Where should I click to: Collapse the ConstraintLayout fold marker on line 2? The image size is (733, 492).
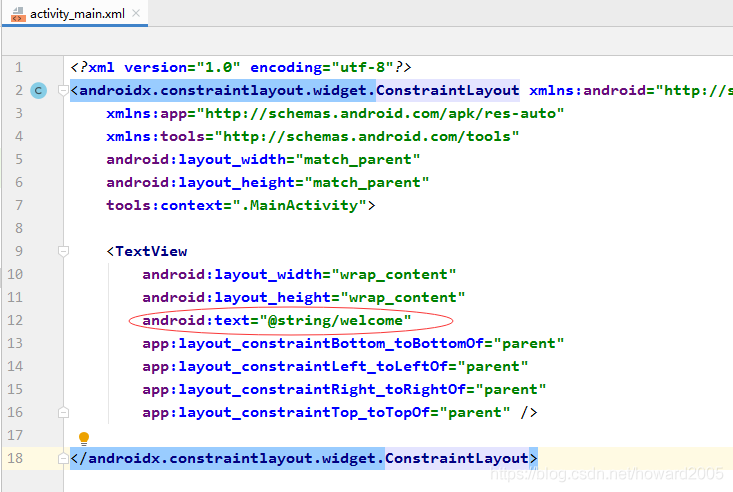(64, 90)
